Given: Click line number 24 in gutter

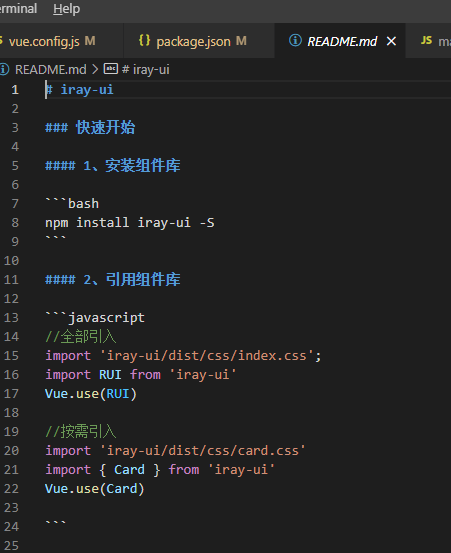Looking at the screenshot, I should [x=11, y=527].
